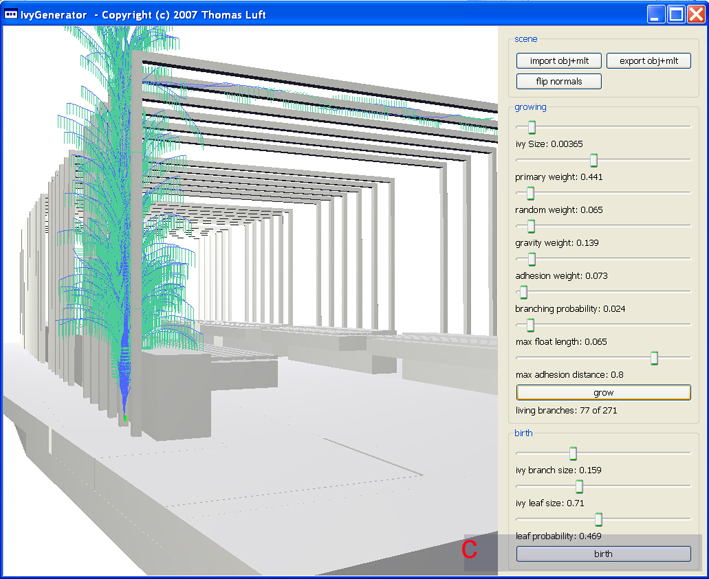
Task: Click the import obj+mtl button
Action: (559, 61)
